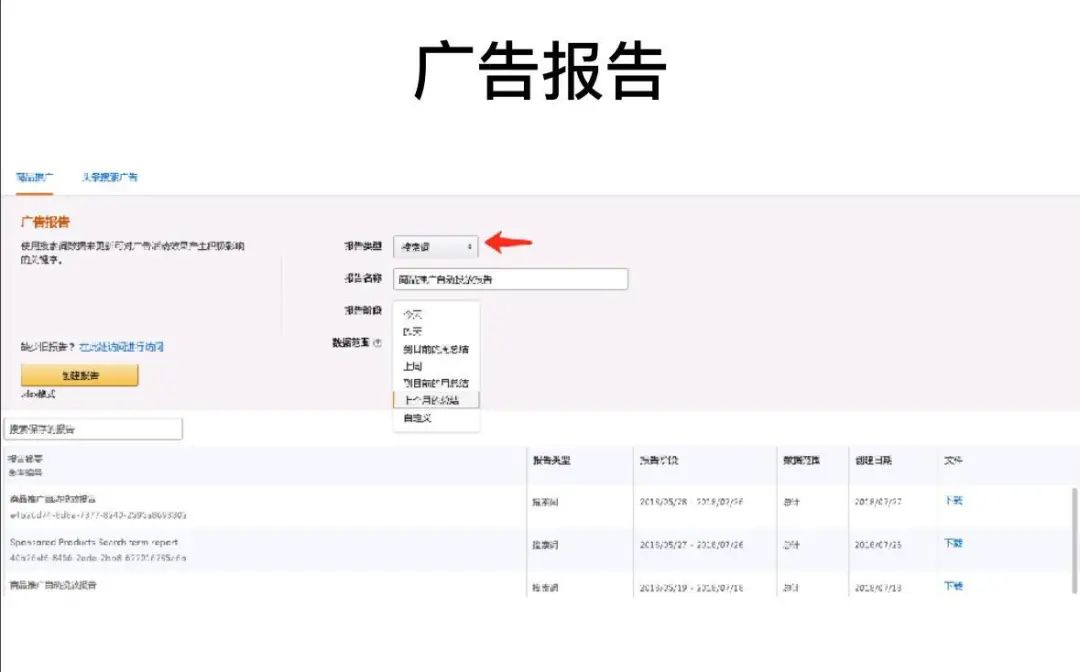Image resolution: width=1080 pixels, height=672 pixels.
Task: Click the dropdown arrow inside 报告类型 box
Action: point(469,246)
